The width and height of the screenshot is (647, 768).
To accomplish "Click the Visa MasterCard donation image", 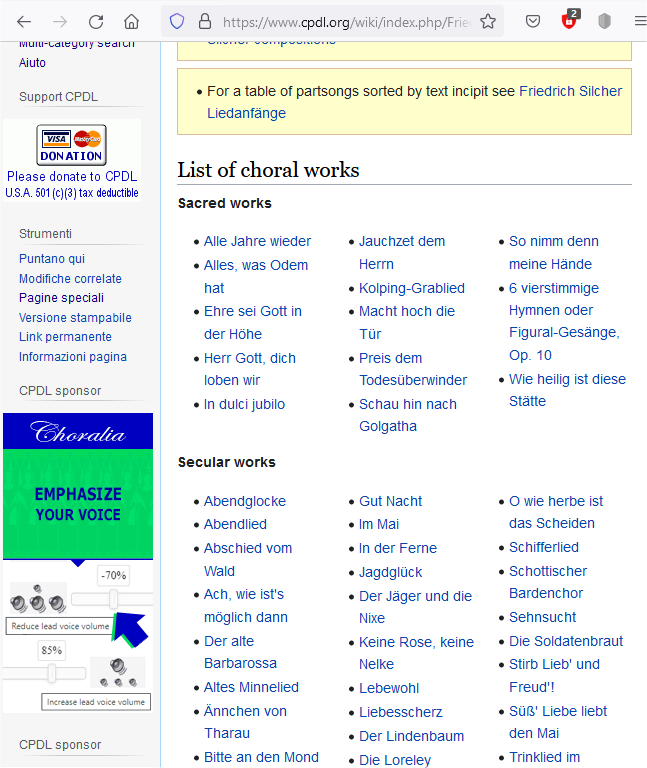I will 71,145.
